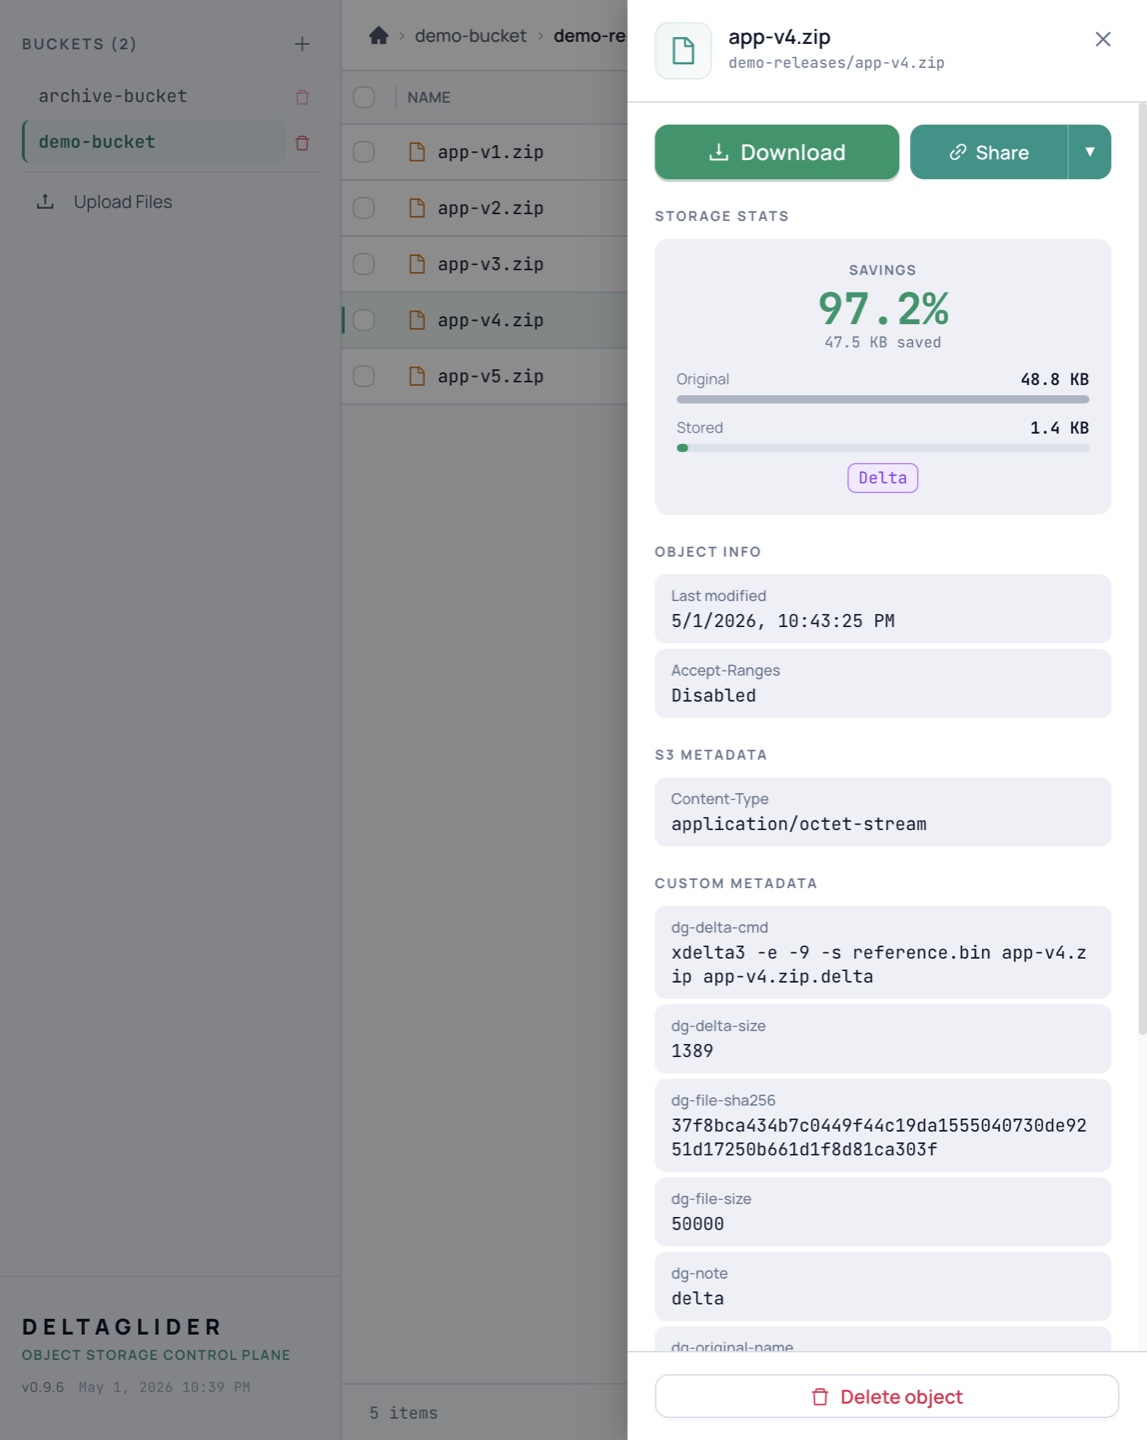
Task: Click the file icon beside app-v5.zip
Action: tap(417, 376)
